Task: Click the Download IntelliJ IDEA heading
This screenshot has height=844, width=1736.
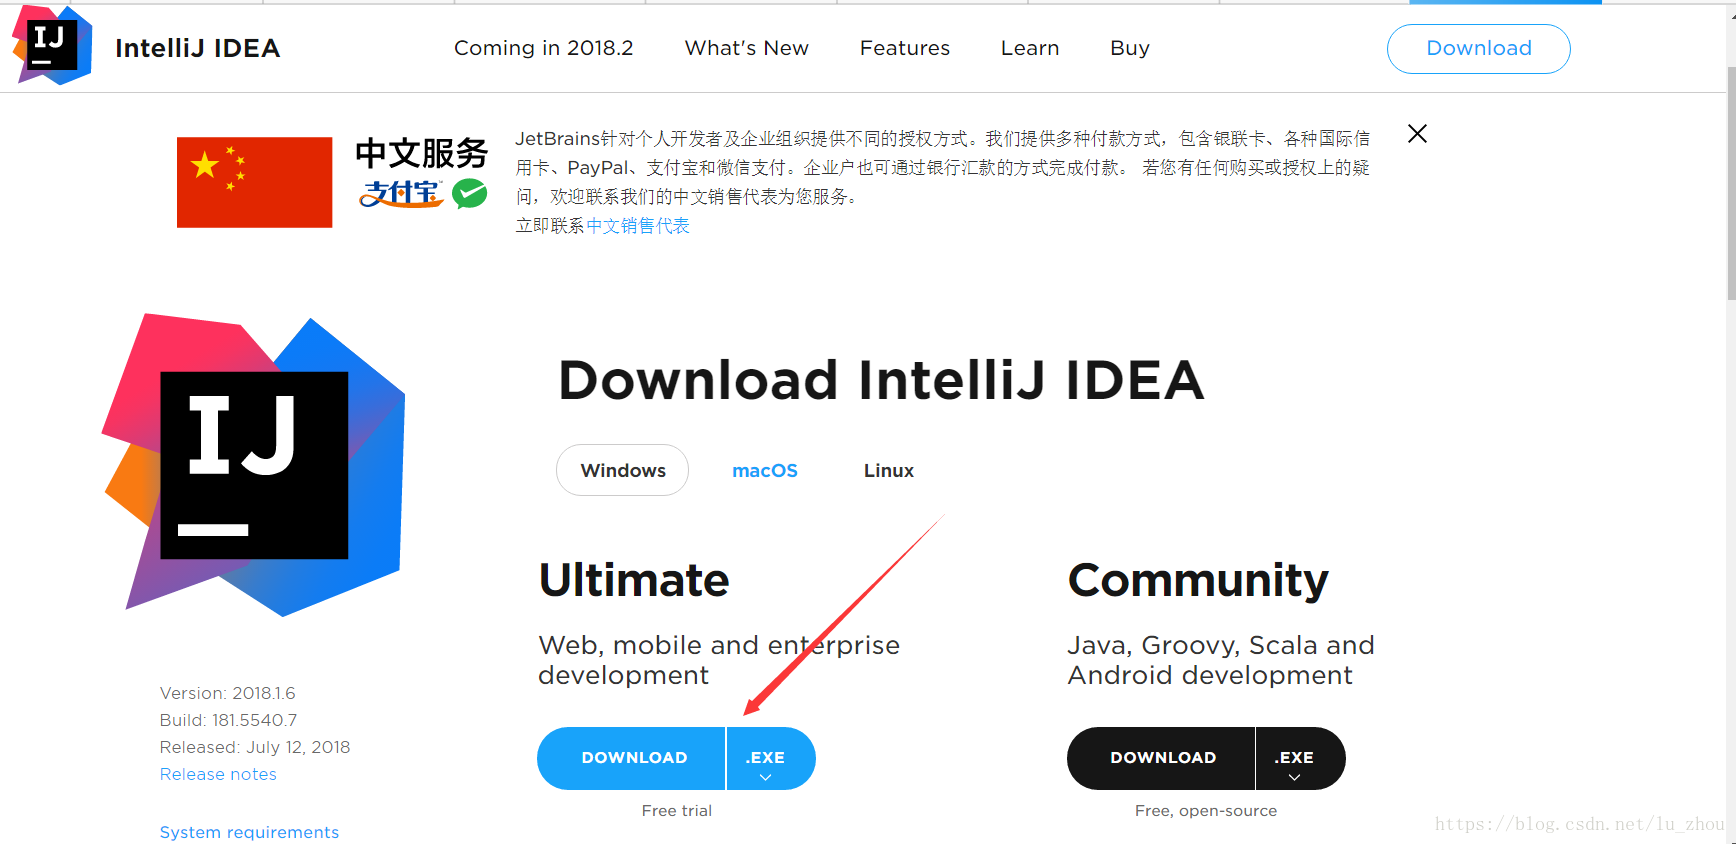Action: coord(881,380)
